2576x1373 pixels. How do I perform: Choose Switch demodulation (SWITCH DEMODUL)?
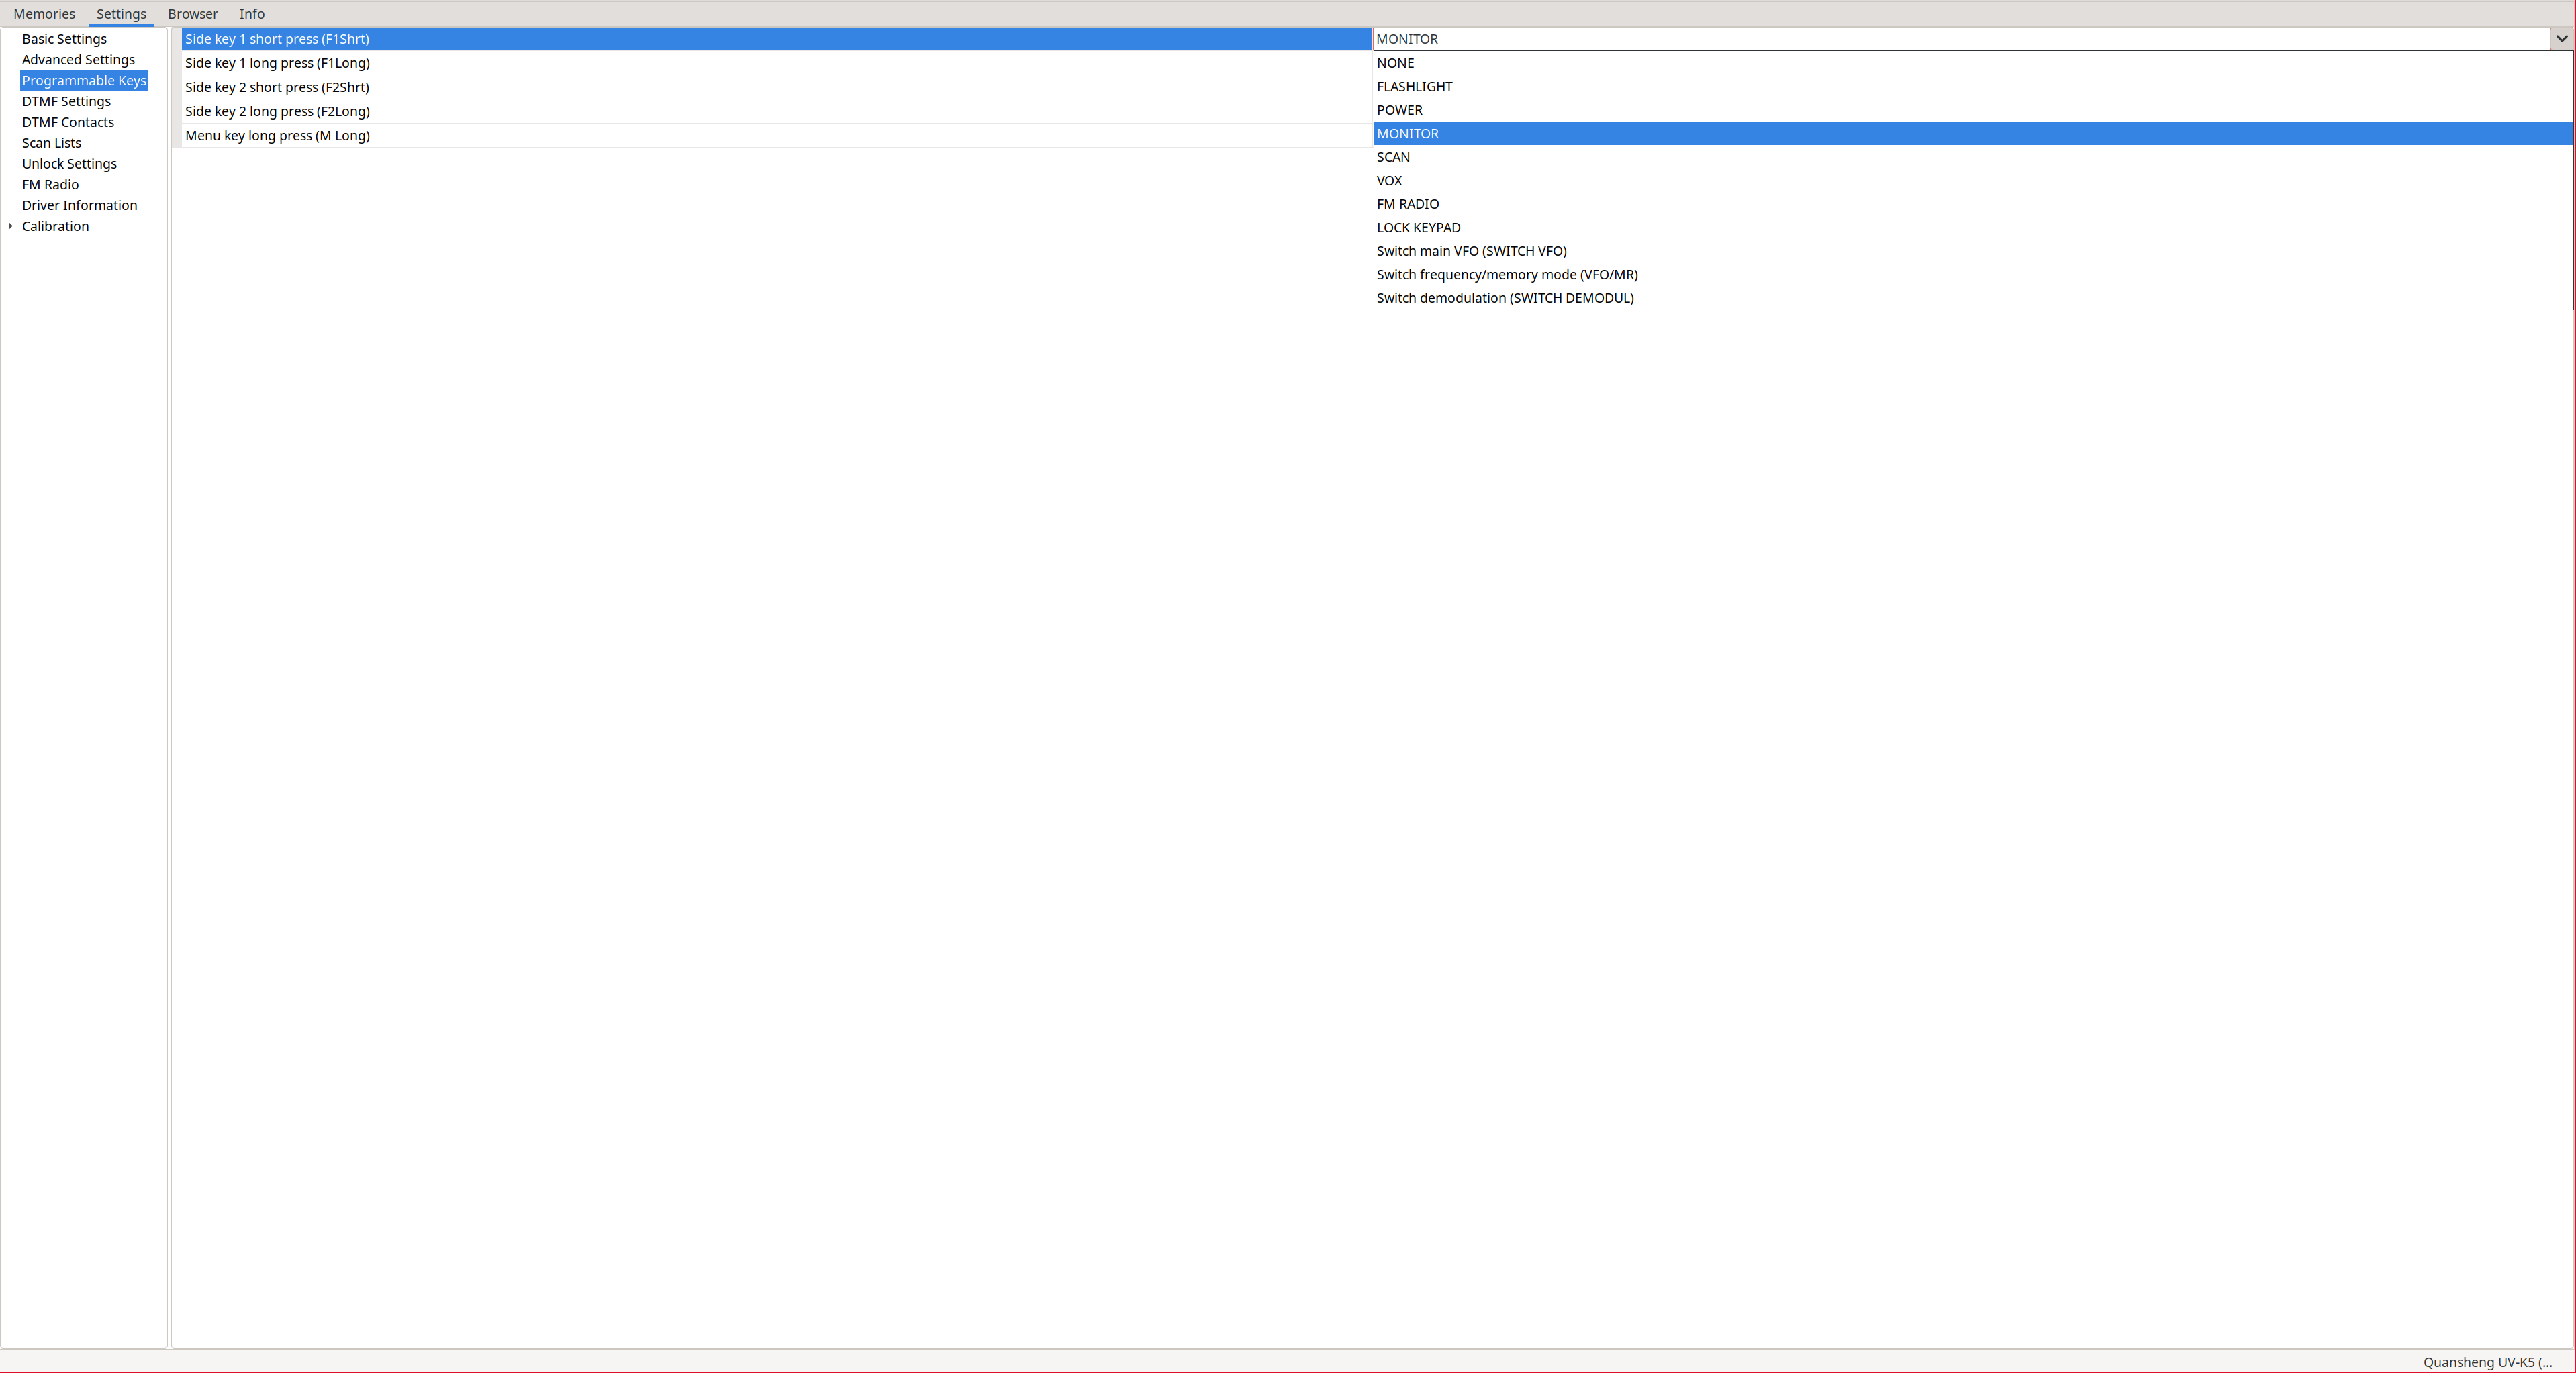click(x=1504, y=298)
